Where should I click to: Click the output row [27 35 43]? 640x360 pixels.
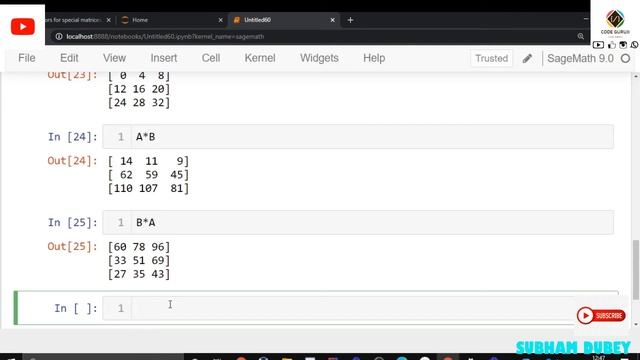tap(139, 274)
